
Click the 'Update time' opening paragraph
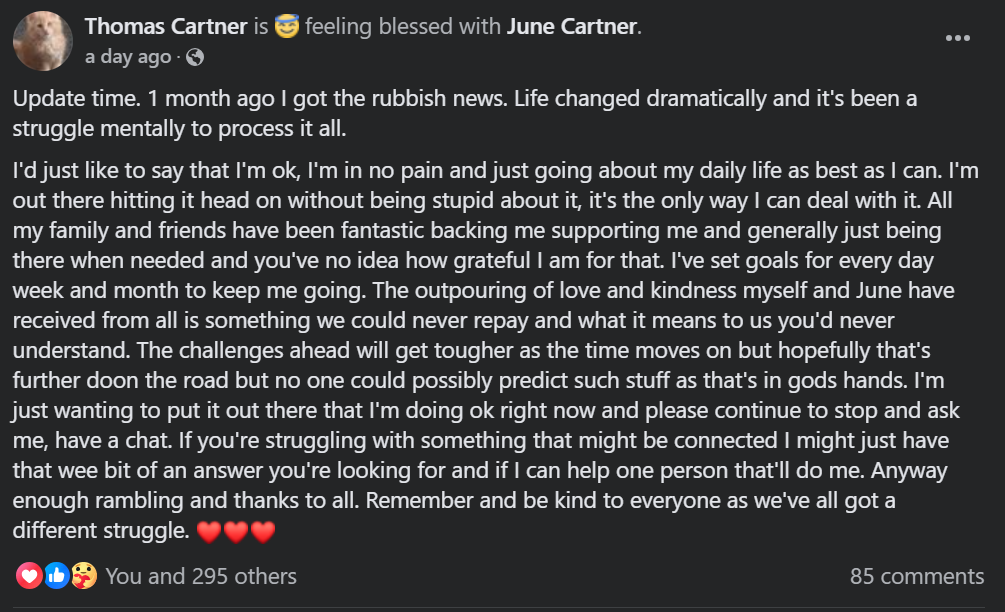[465, 113]
